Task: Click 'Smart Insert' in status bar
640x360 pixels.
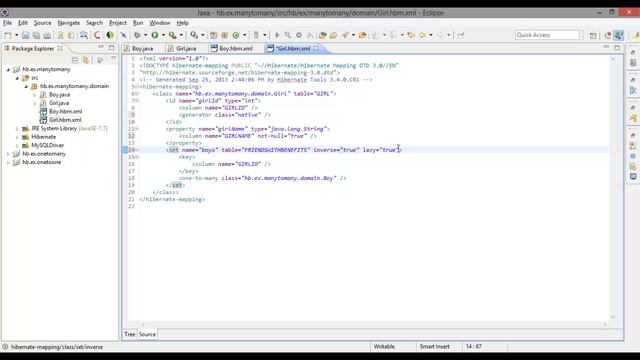Action: click(434, 347)
